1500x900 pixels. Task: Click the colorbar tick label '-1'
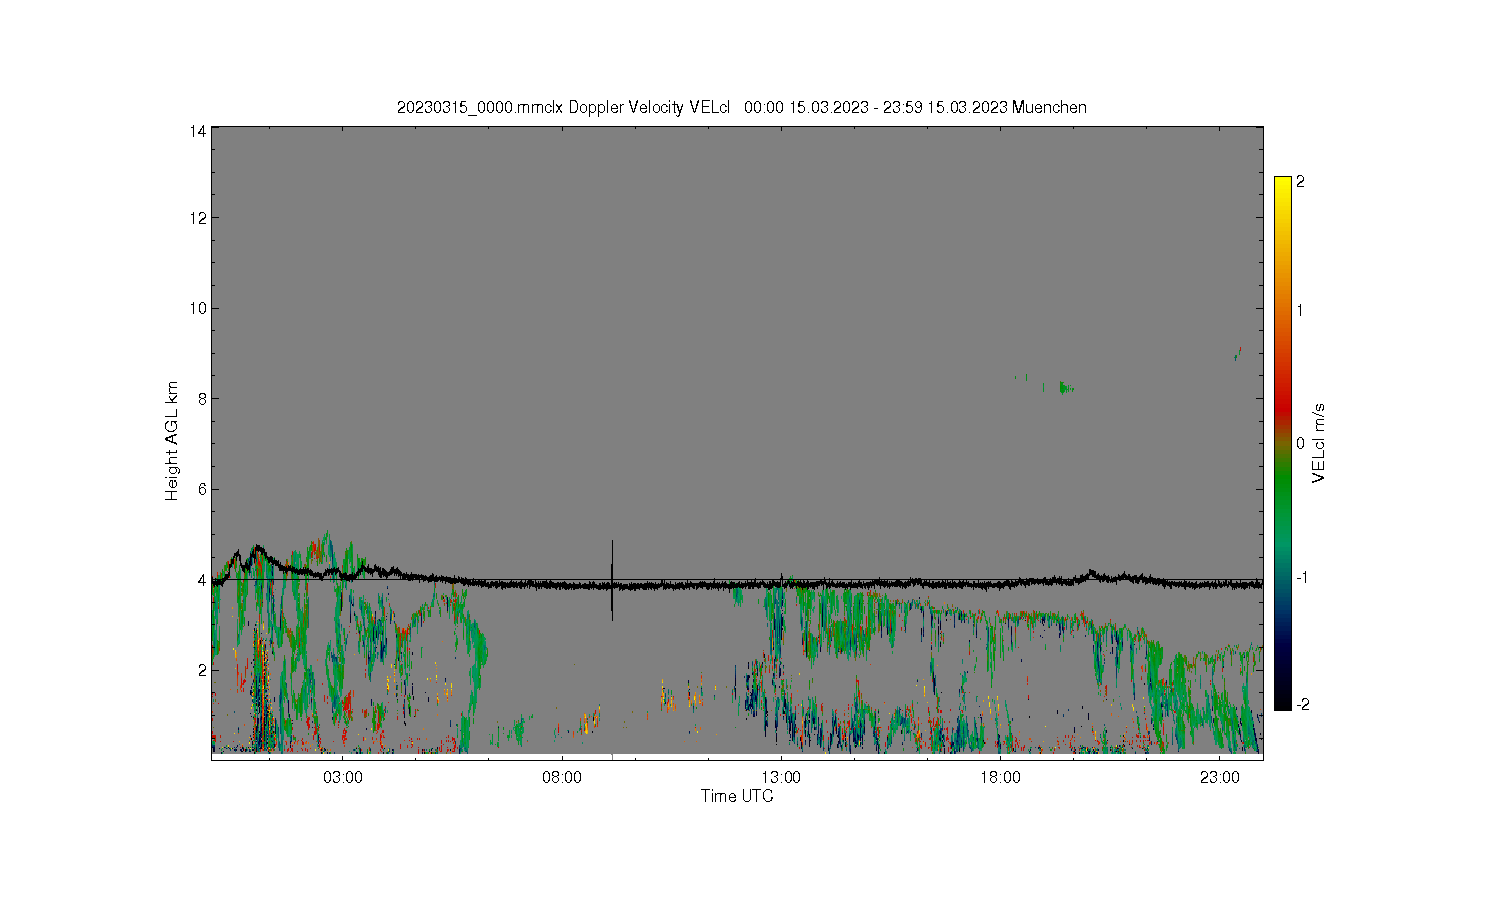(1303, 578)
